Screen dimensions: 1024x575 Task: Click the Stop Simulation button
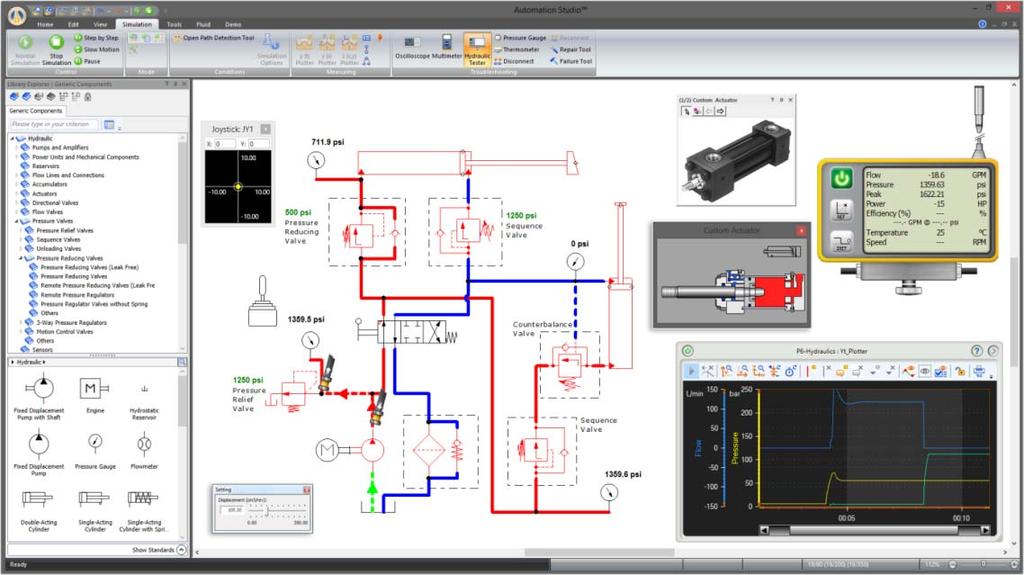coord(56,50)
